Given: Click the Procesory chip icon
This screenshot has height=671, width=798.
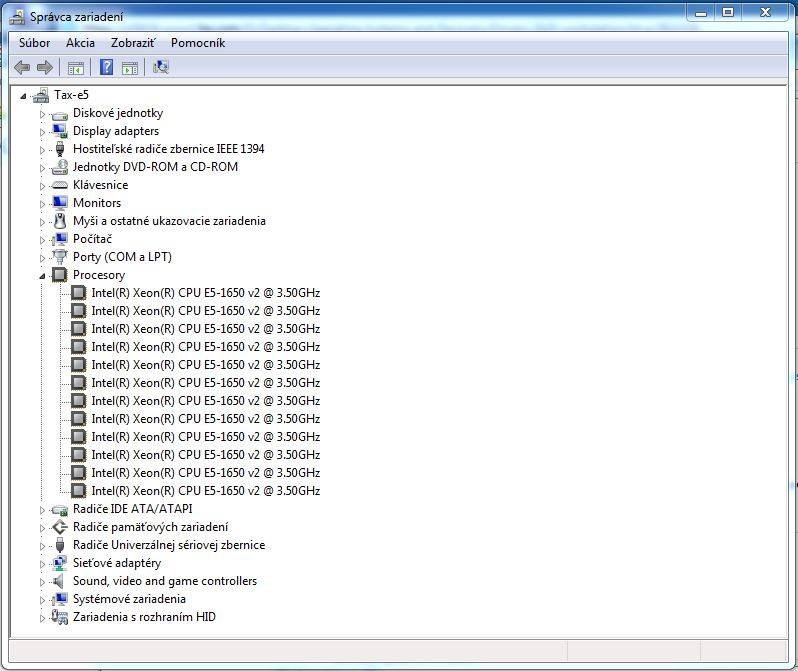Looking at the screenshot, I should [x=60, y=275].
